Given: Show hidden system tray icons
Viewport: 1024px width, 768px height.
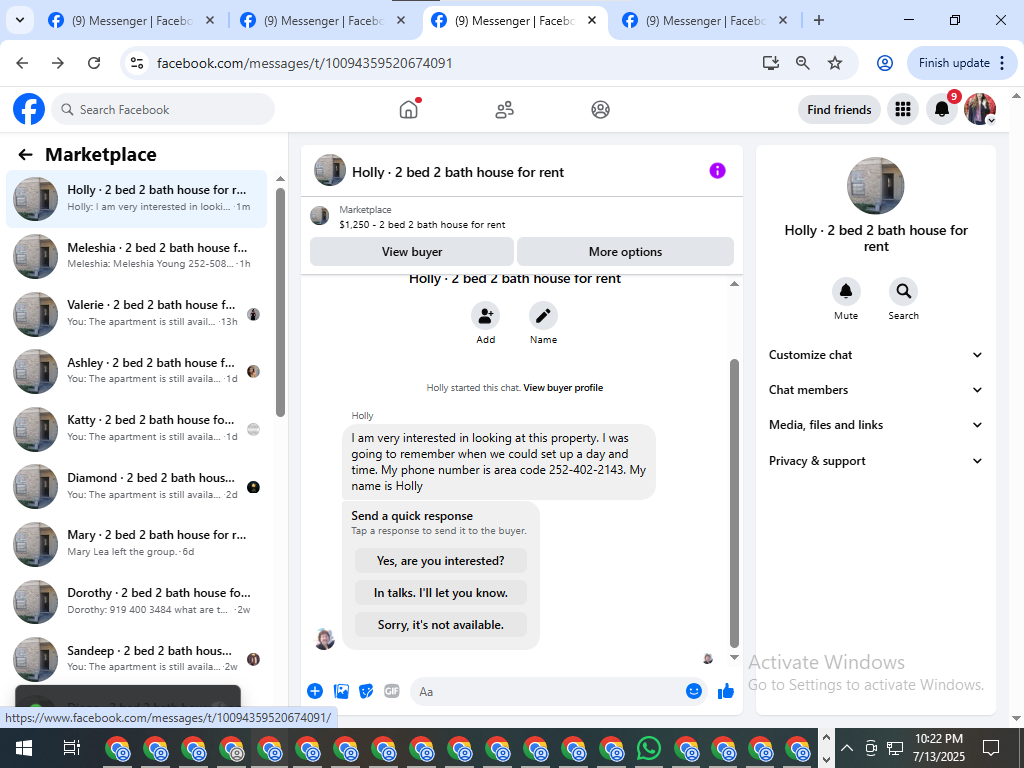Looking at the screenshot, I should [846, 748].
